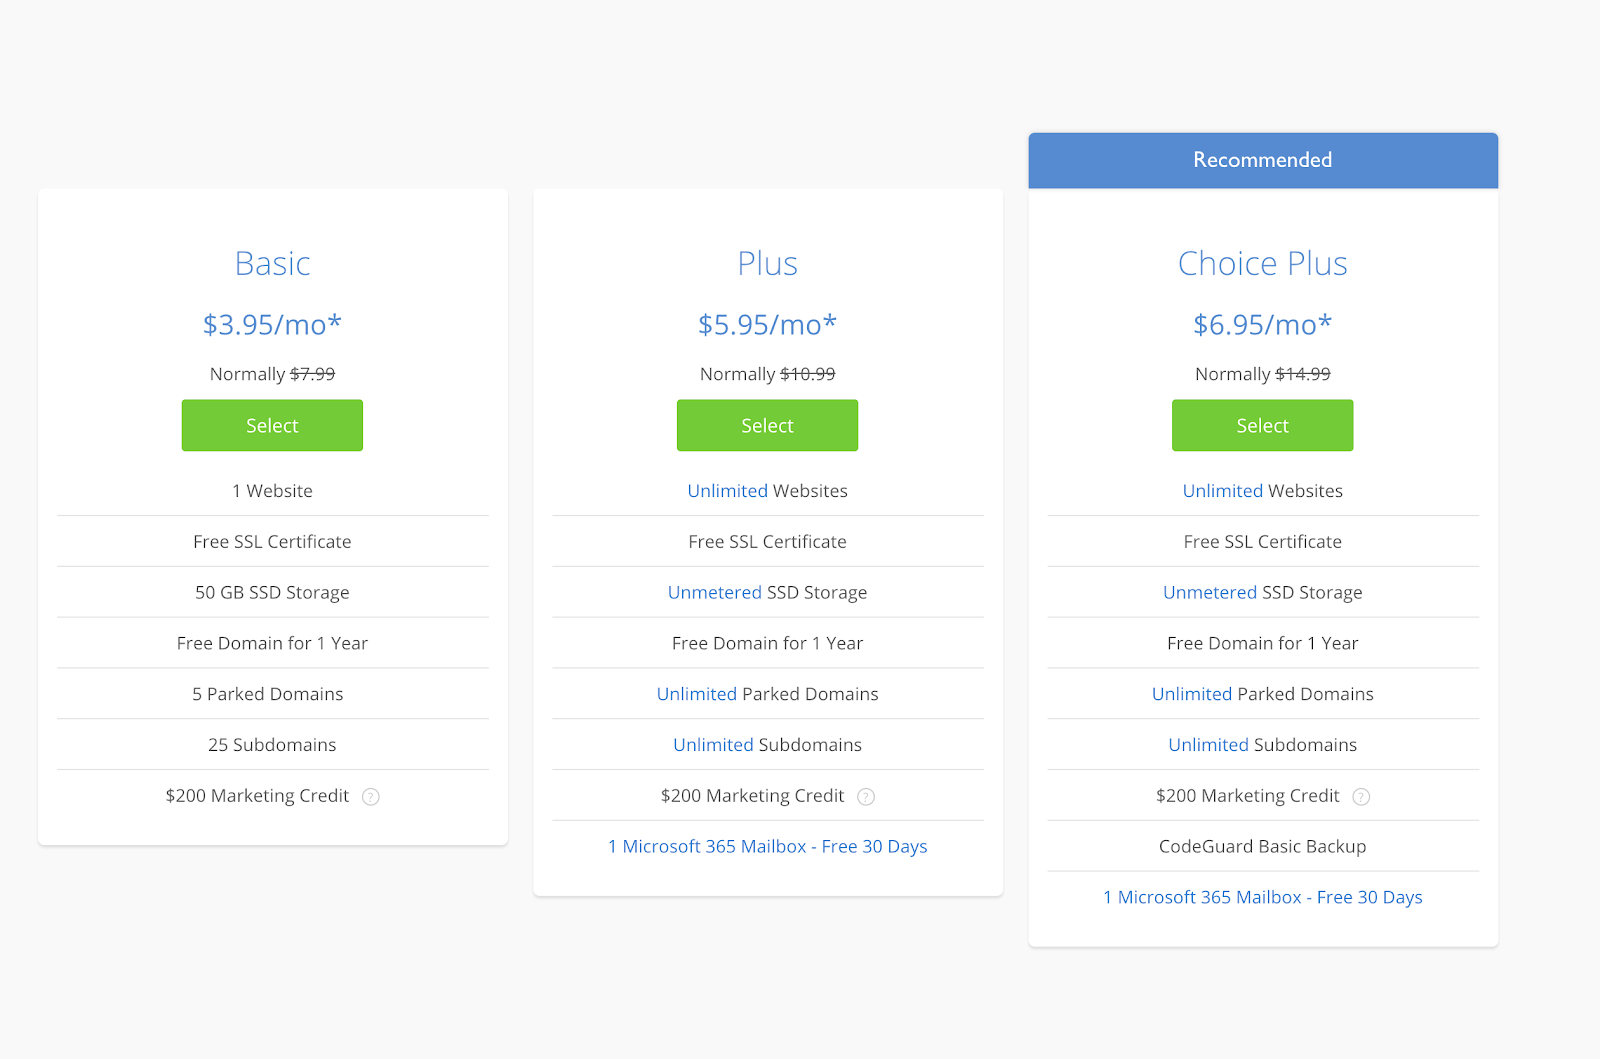1600x1059 pixels.
Task: Open the Marketing Credit tooltip in Plus plan
Action: pos(866,796)
